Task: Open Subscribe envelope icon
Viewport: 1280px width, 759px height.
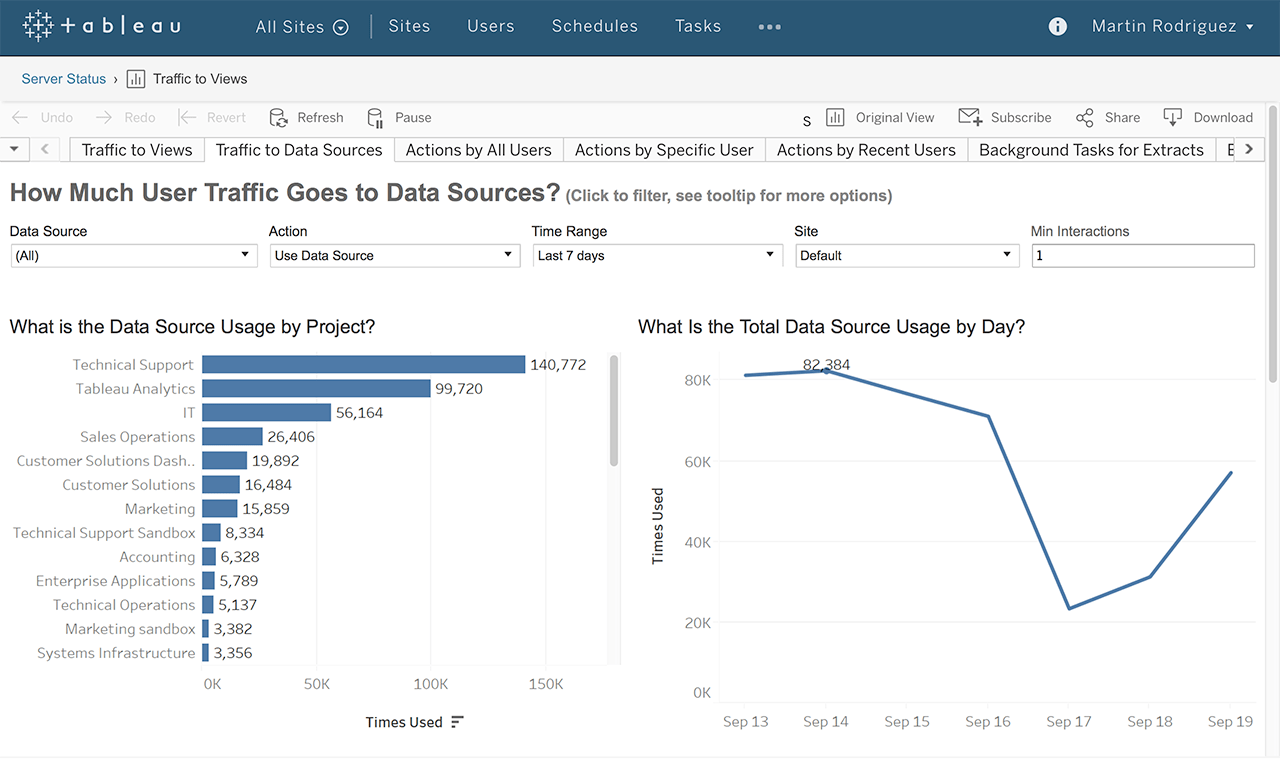Action: point(969,118)
